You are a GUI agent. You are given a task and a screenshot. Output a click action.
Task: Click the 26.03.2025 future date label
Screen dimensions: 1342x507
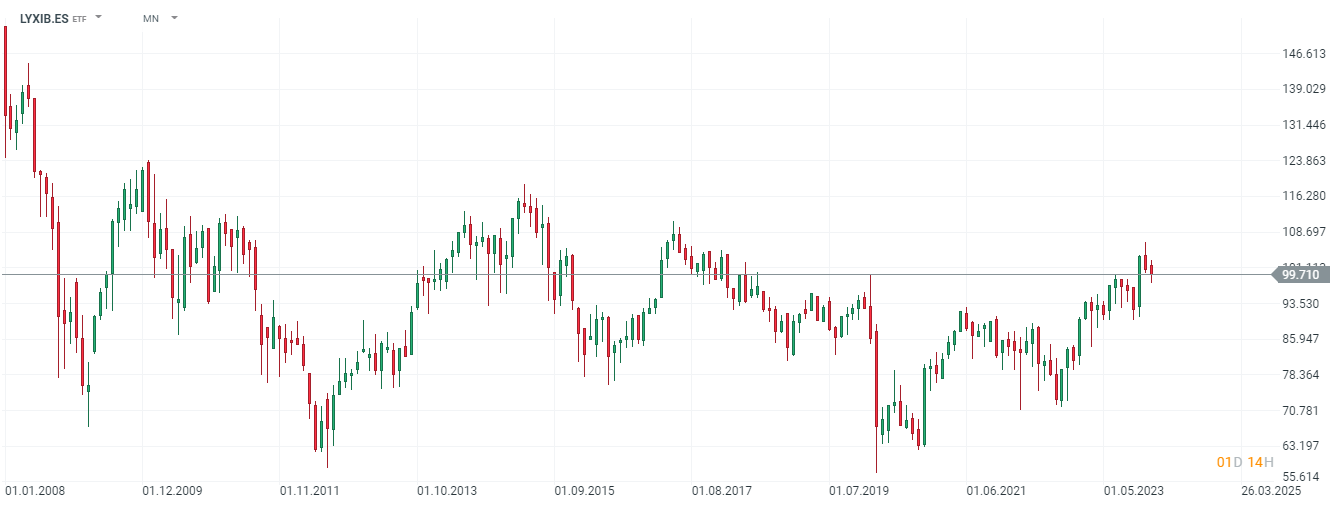1271,491
